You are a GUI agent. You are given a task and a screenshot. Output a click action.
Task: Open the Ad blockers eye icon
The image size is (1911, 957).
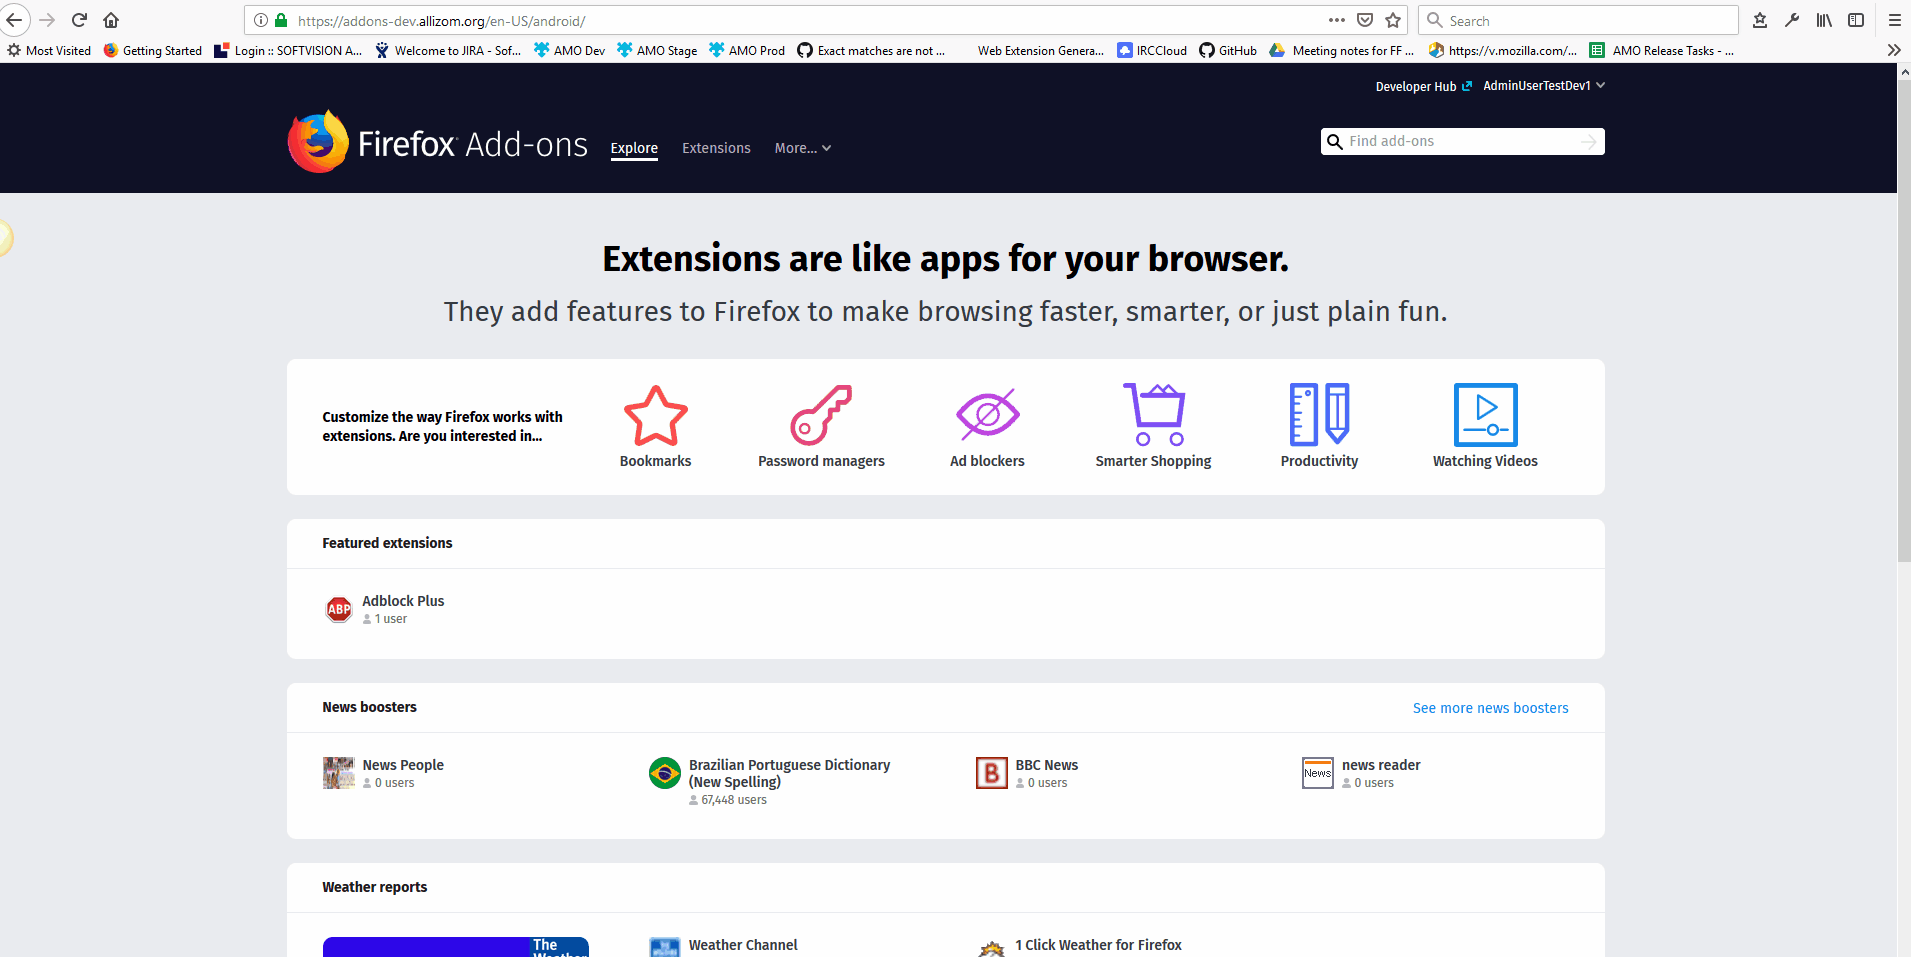(x=988, y=415)
